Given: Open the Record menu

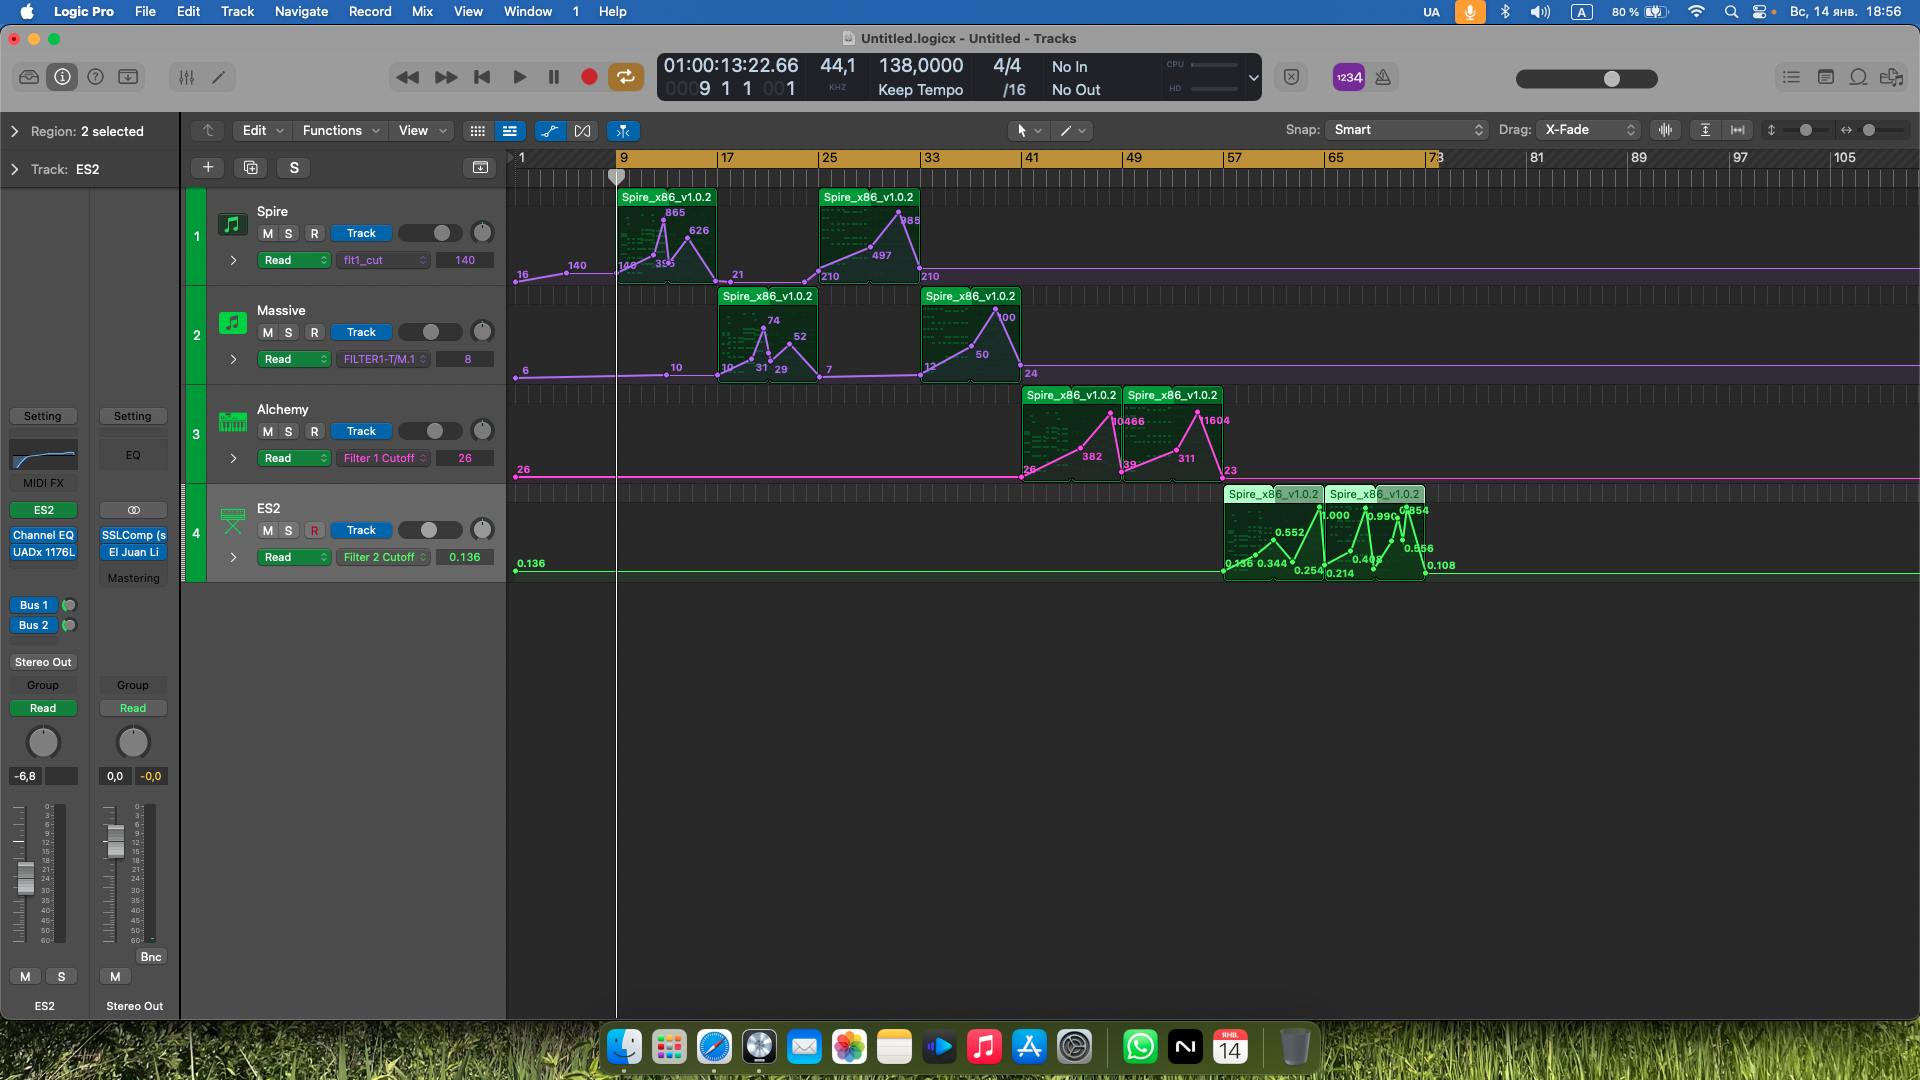Looking at the screenshot, I should pyautogui.click(x=370, y=11).
